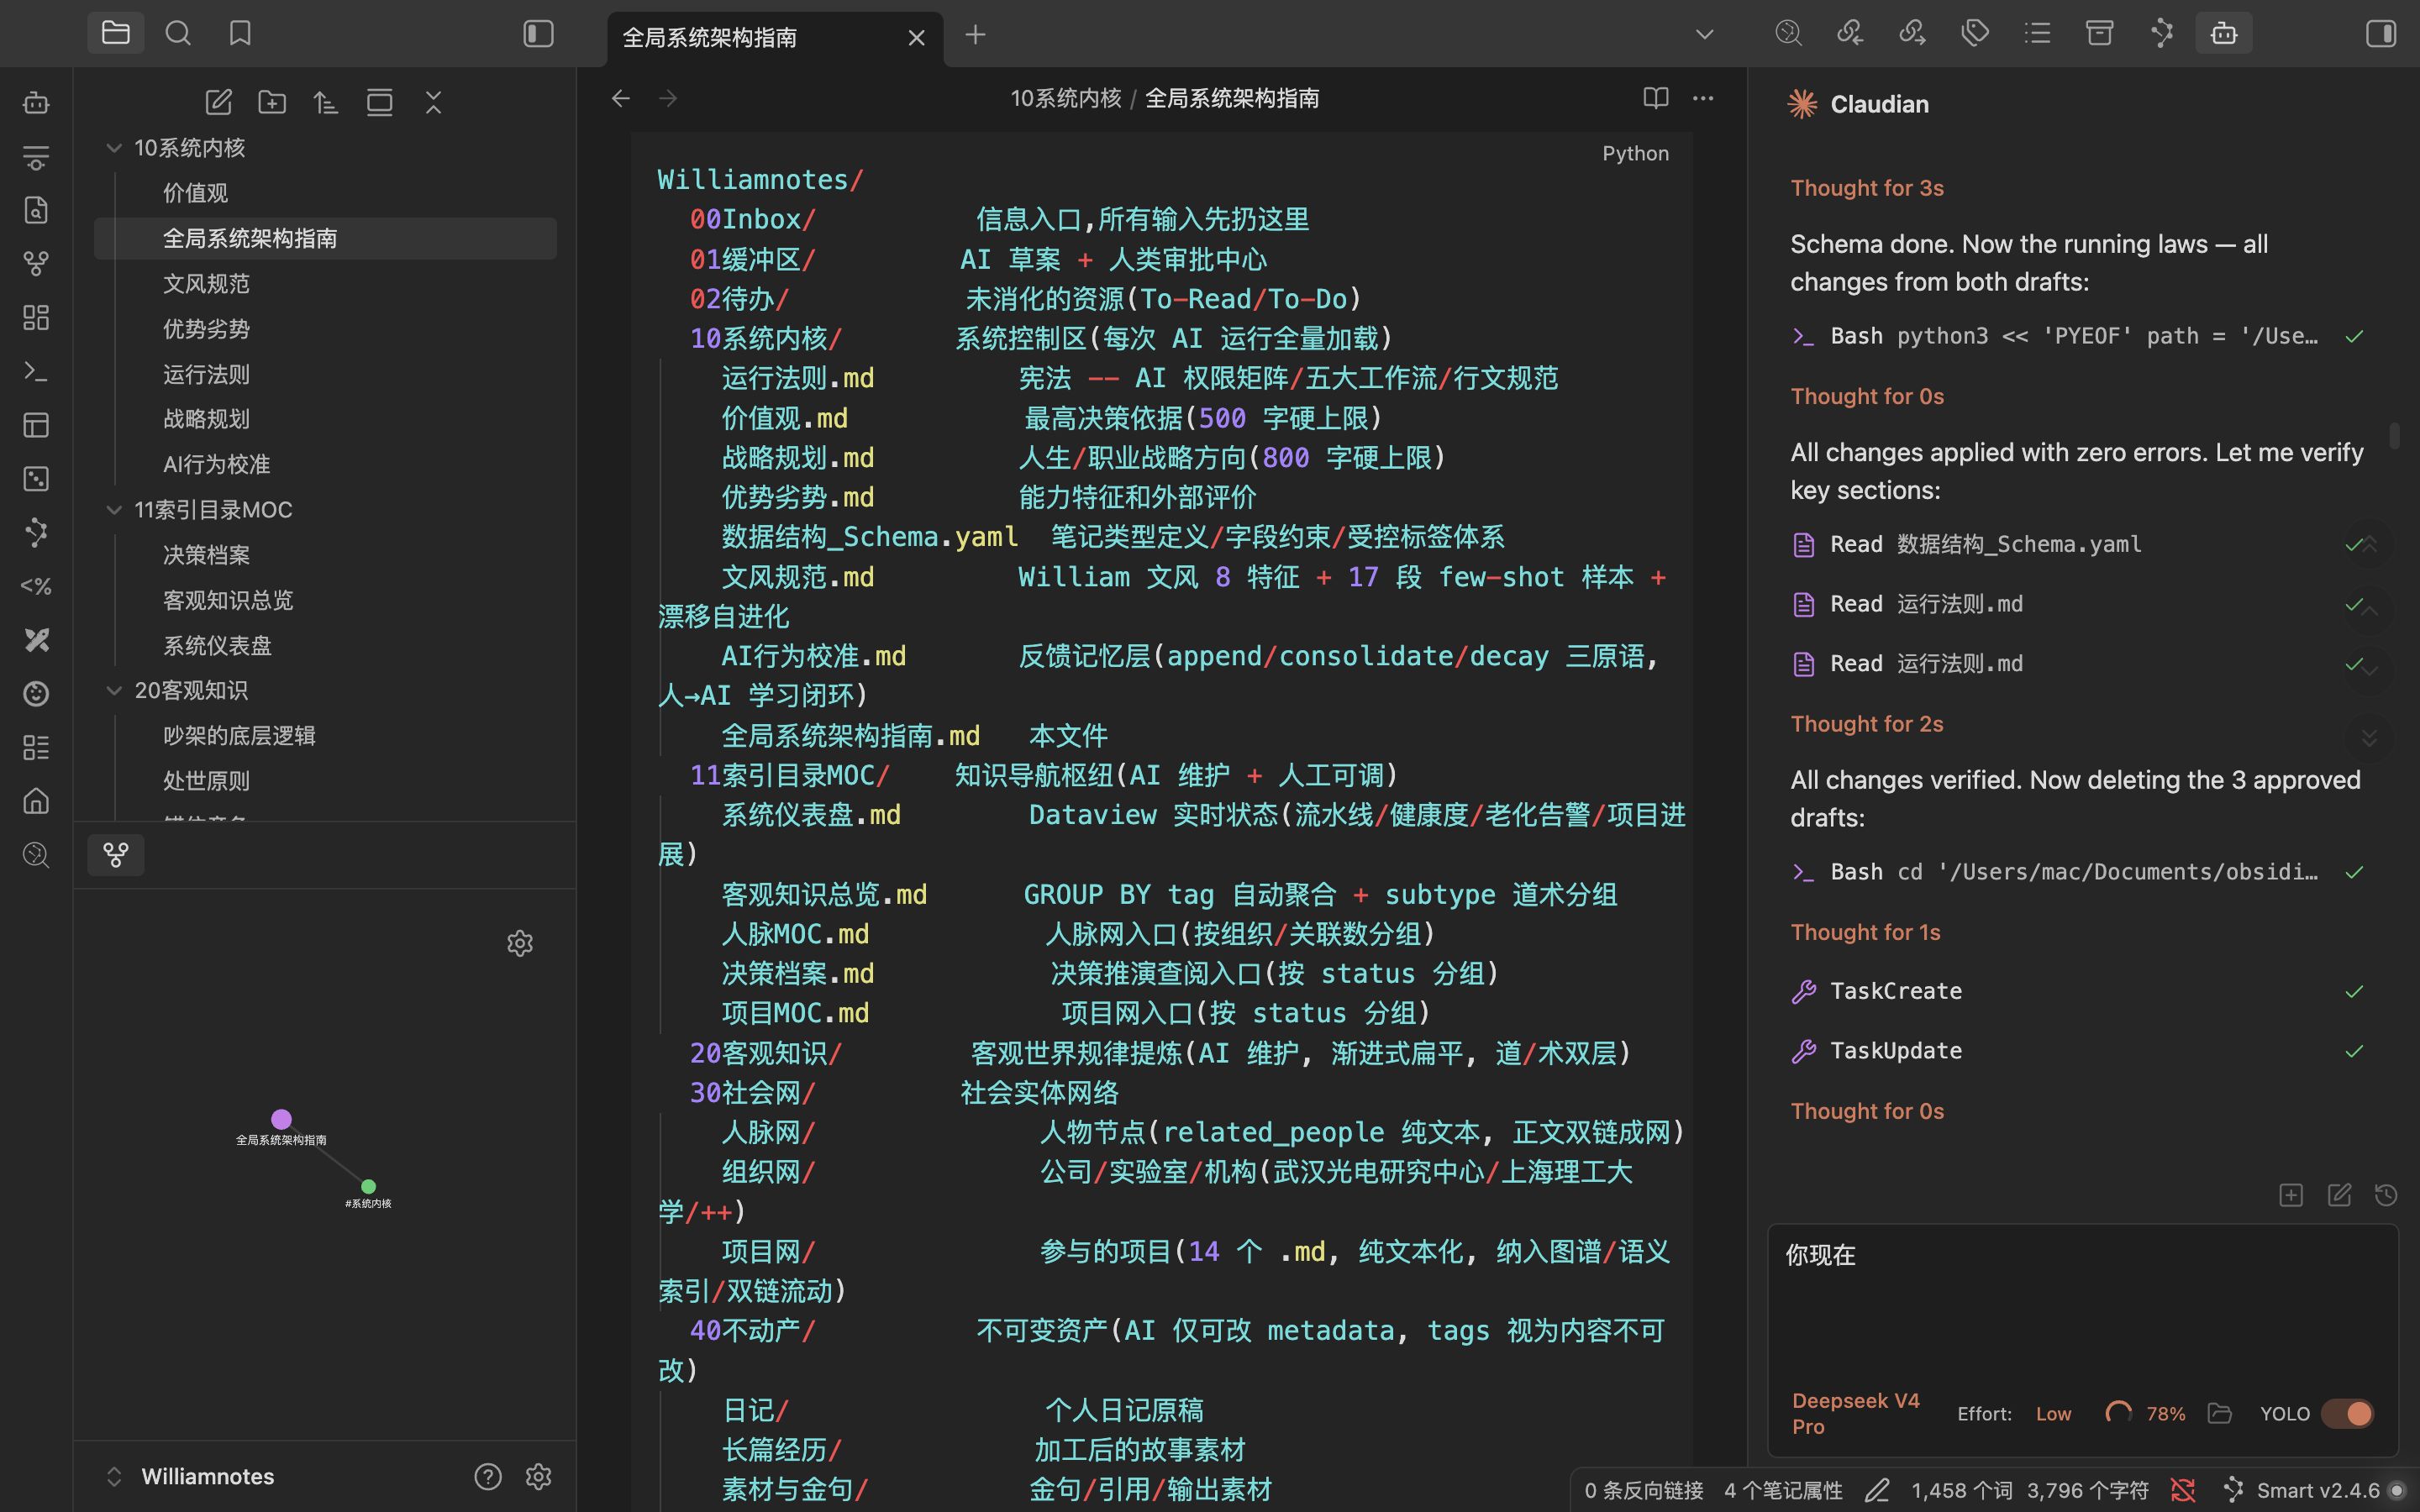Image resolution: width=2420 pixels, height=1512 pixels.
Task: Check the 78% context usage gauge
Action: point(2145,1413)
